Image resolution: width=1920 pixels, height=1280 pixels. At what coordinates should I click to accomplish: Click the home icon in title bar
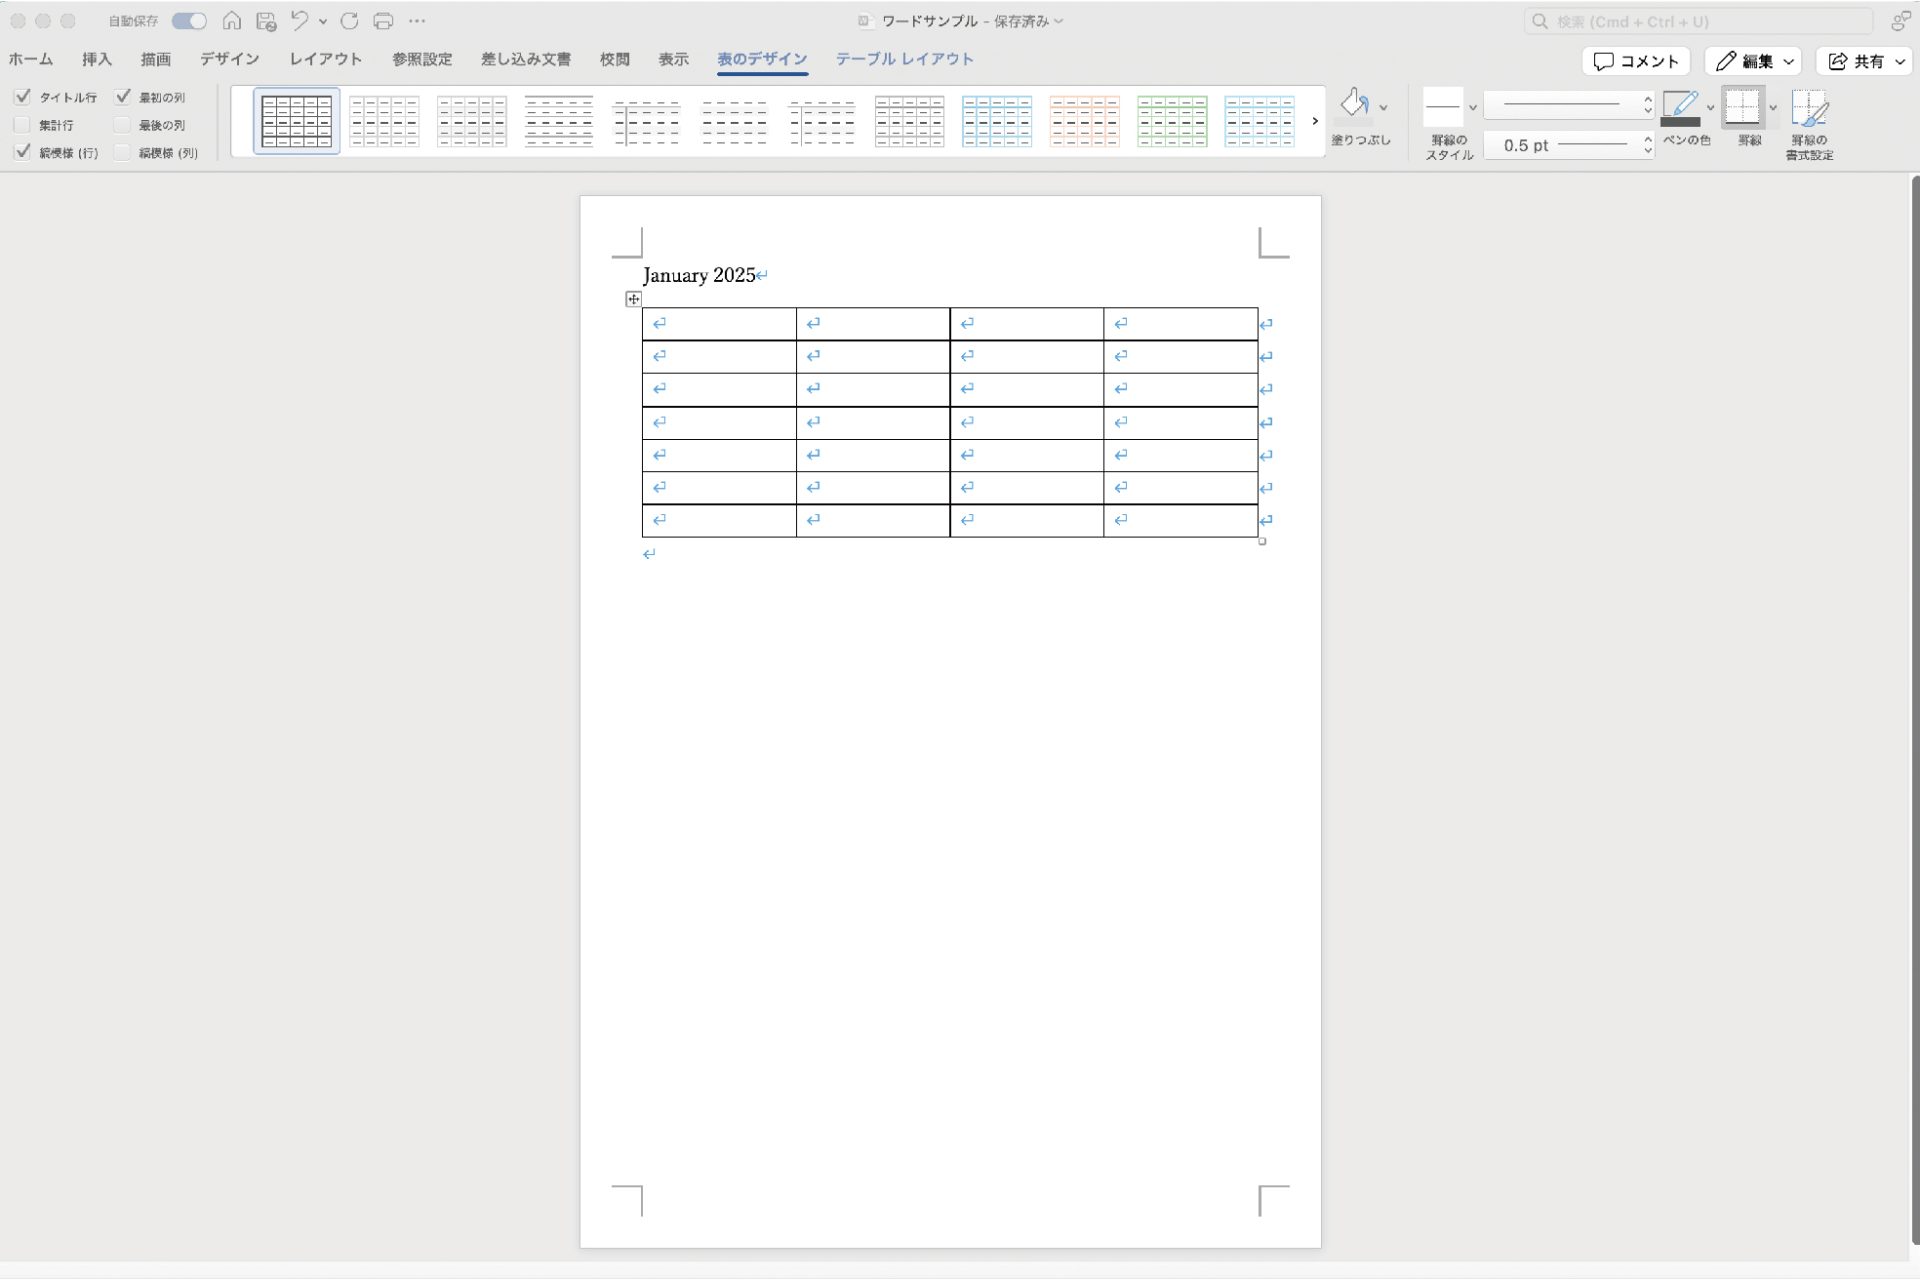point(232,21)
